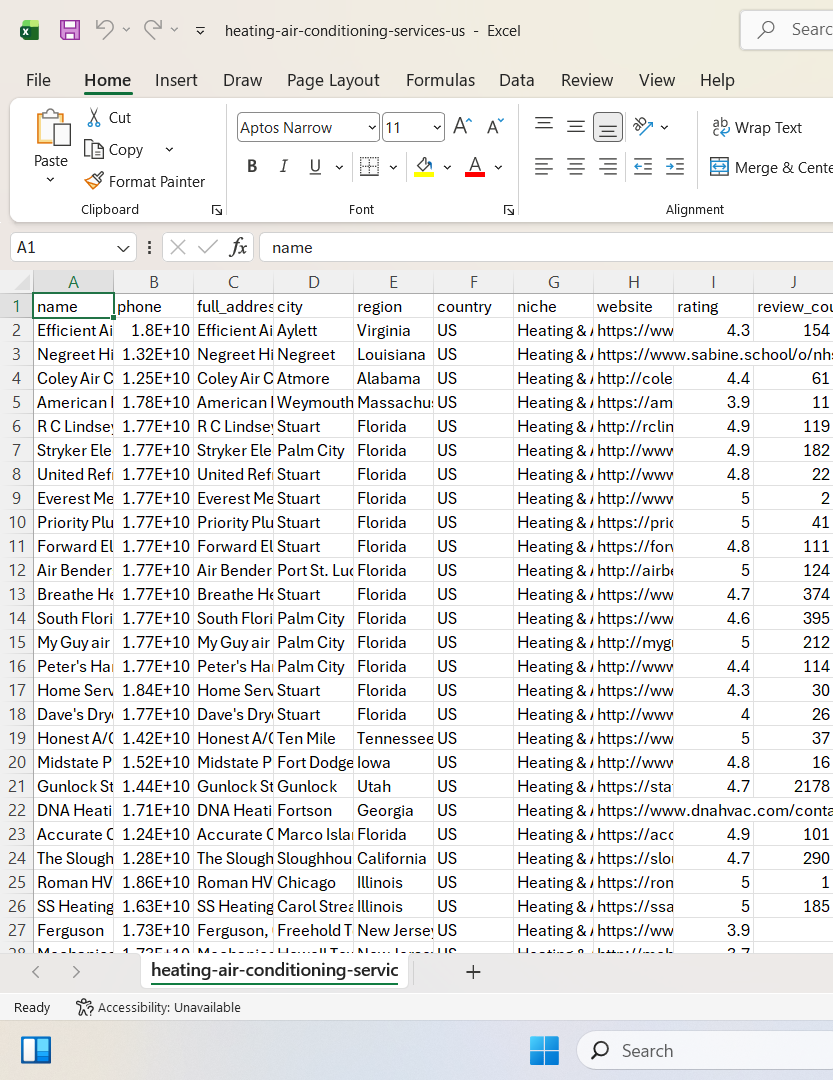Click the Paste clipboard icon

(52, 127)
